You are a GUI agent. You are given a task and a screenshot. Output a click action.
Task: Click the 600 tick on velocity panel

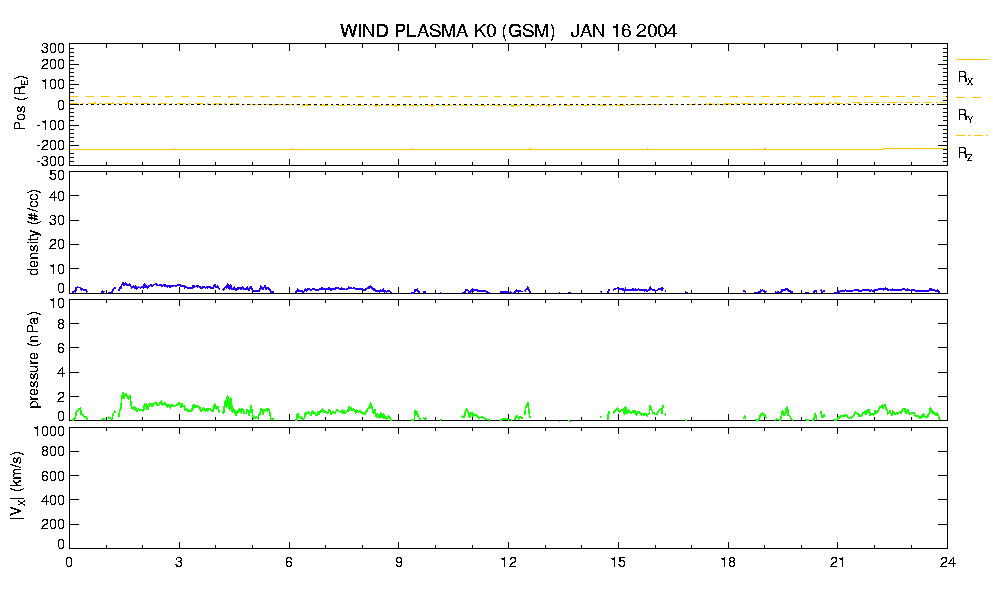(53, 476)
